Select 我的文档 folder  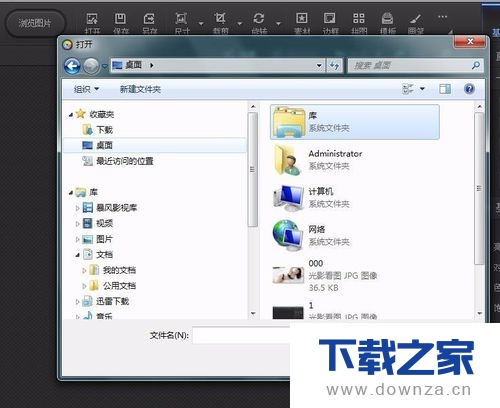(113, 270)
